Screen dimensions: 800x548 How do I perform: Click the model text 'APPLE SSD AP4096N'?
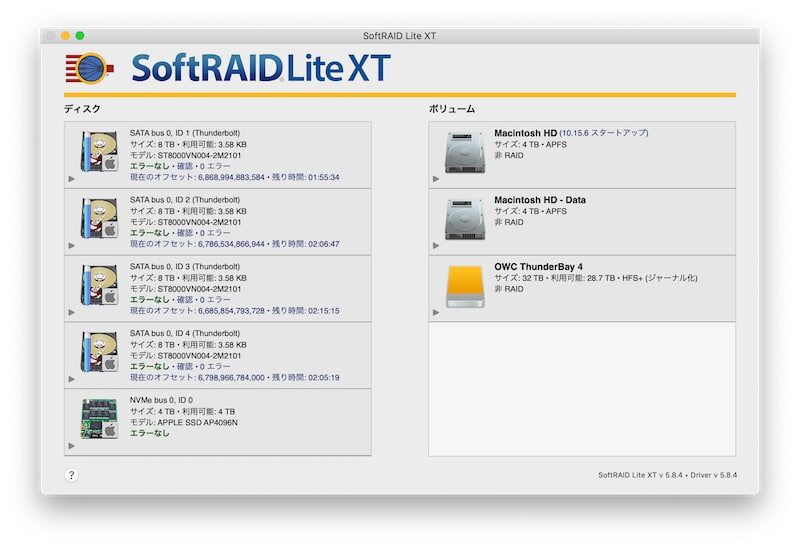click(197, 423)
